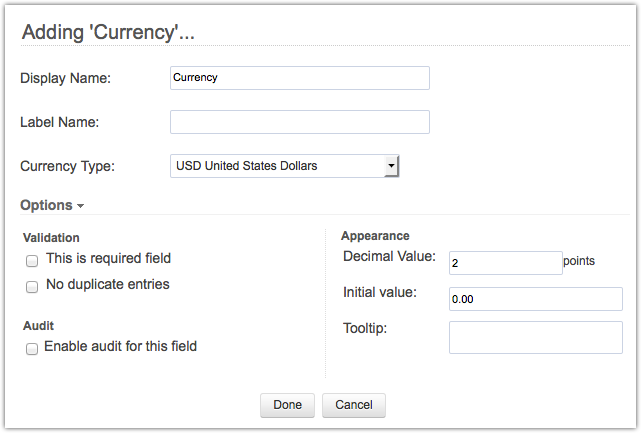Toggle 'Enable audit for this field'

click(32, 348)
